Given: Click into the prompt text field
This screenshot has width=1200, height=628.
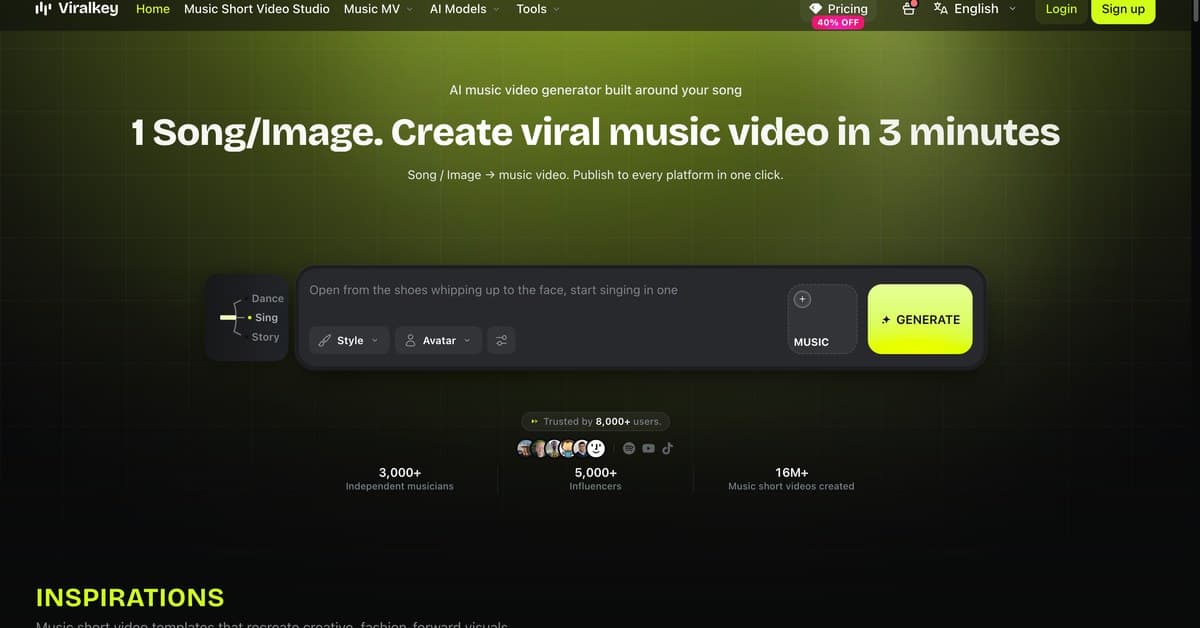Looking at the screenshot, I should [x=540, y=290].
